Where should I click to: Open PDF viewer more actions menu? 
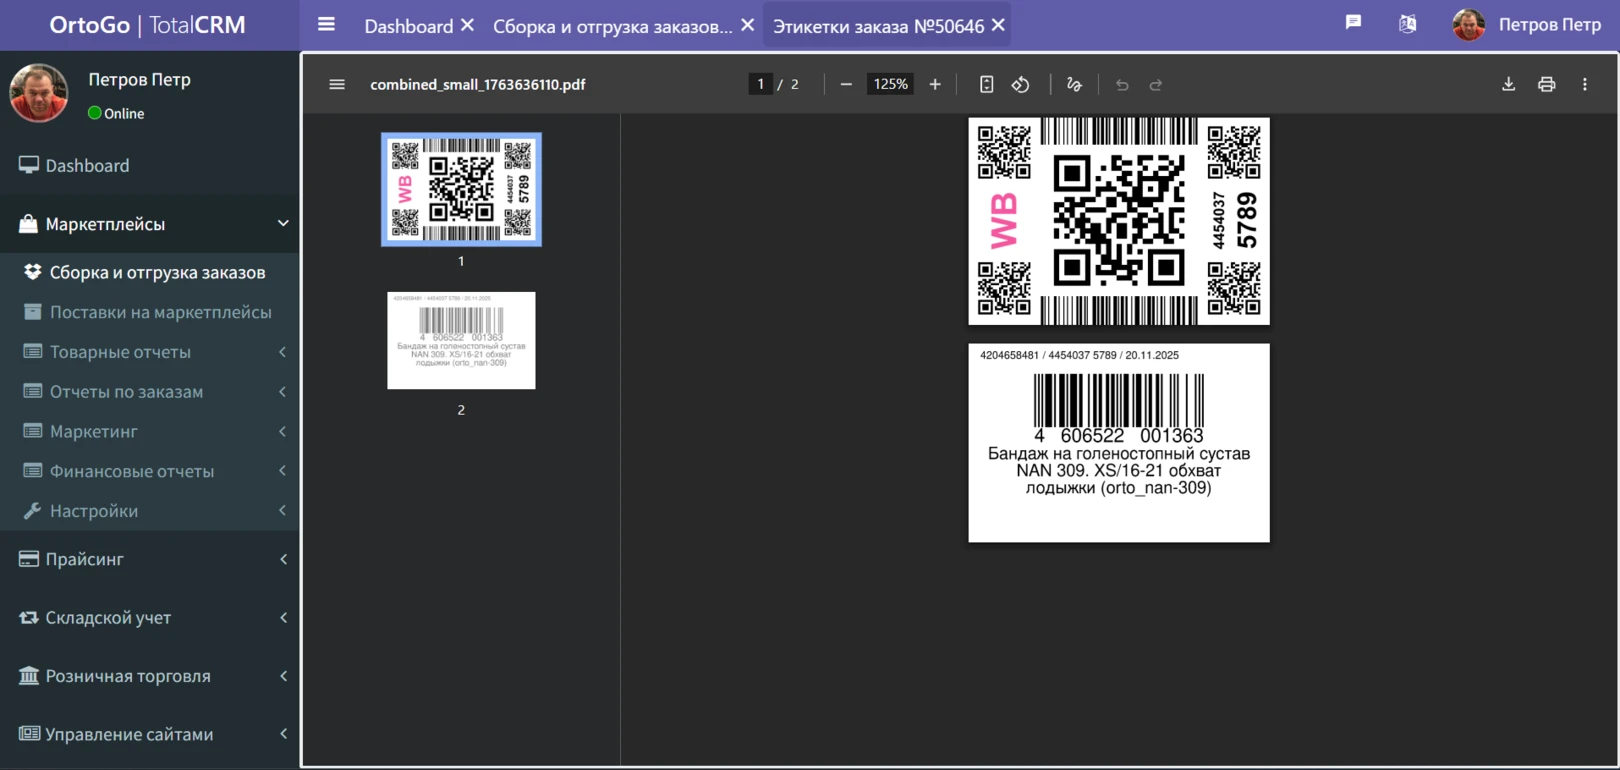point(1584,85)
